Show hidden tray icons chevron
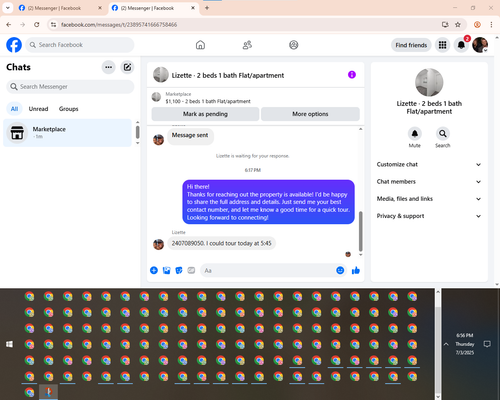Screen dimensions: 500x400 [x=446, y=344]
